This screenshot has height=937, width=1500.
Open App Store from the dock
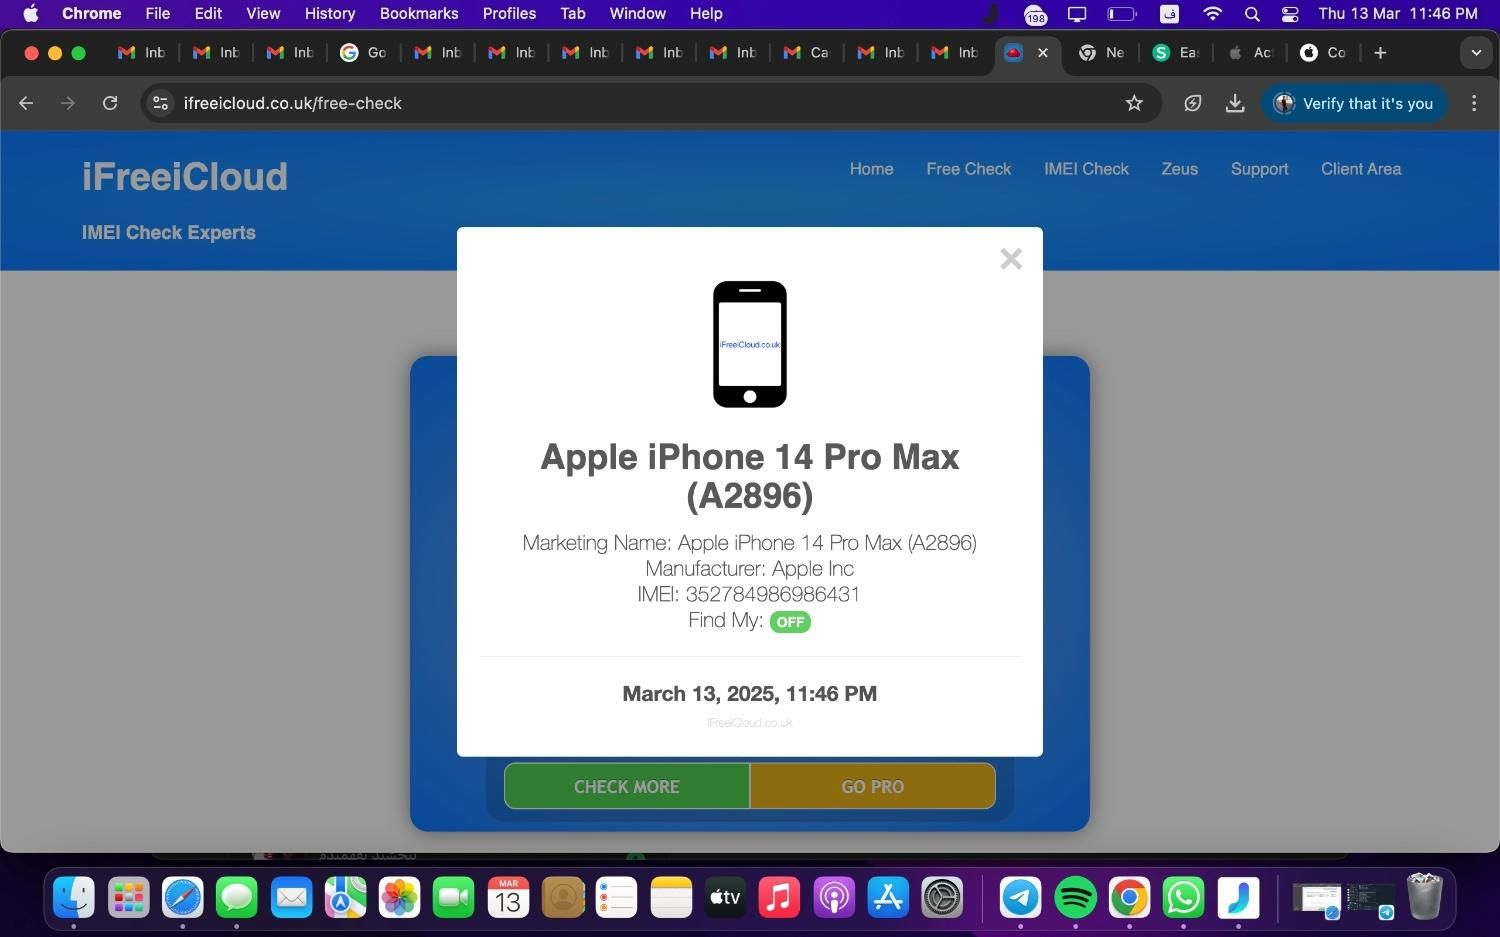[888, 897]
